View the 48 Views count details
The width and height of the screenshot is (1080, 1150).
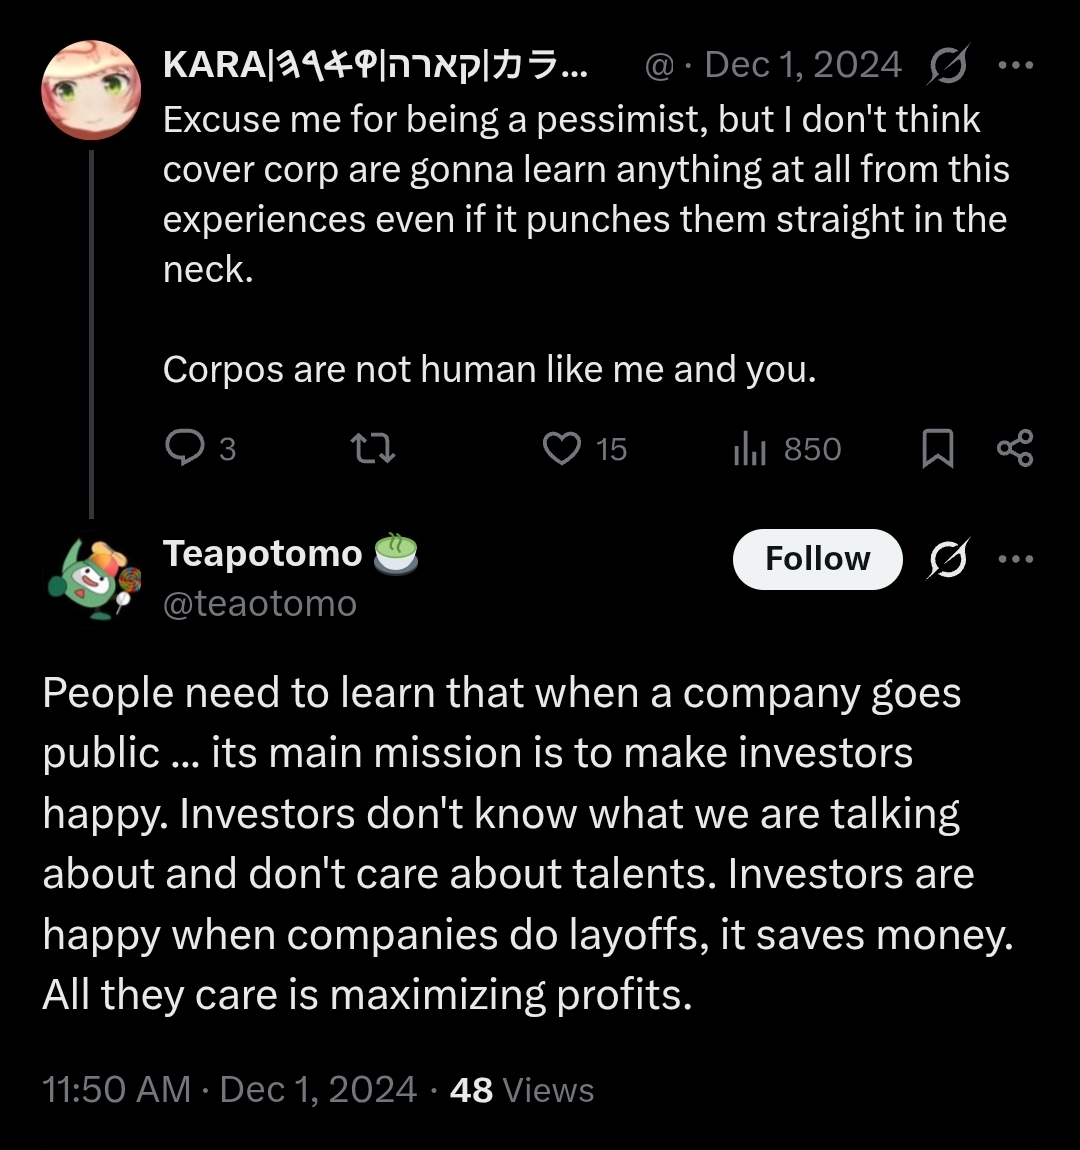coord(521,1090)
